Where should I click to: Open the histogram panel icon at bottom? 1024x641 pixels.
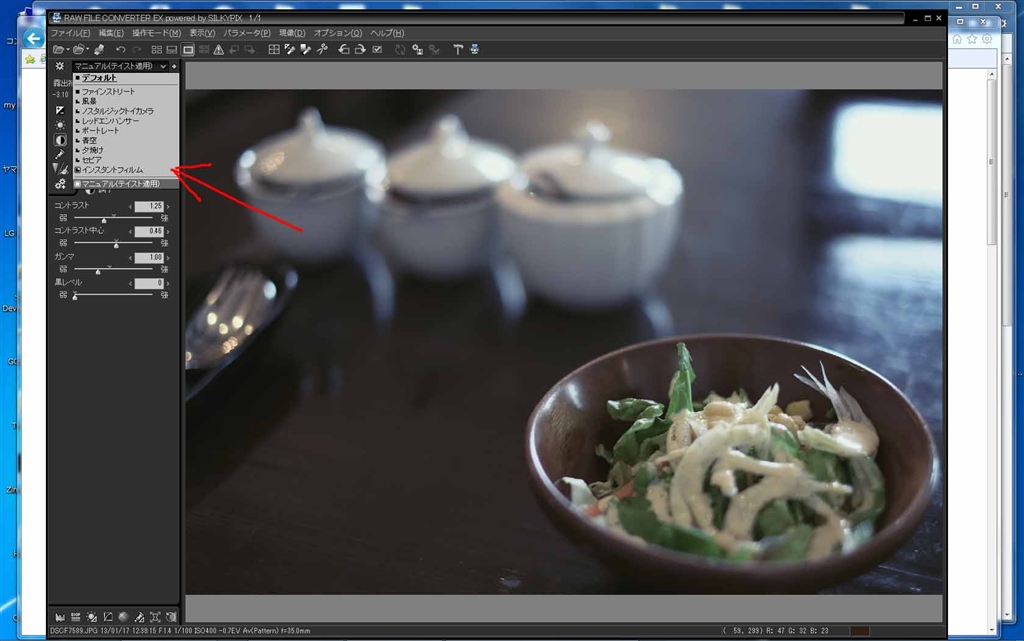pyautogui.click(x=60, y=617)
